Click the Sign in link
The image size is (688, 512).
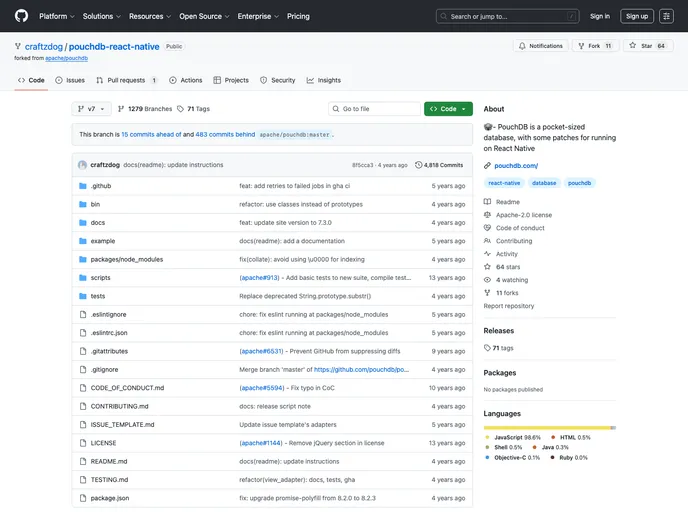pyautogui.click(x=599, y=16)
